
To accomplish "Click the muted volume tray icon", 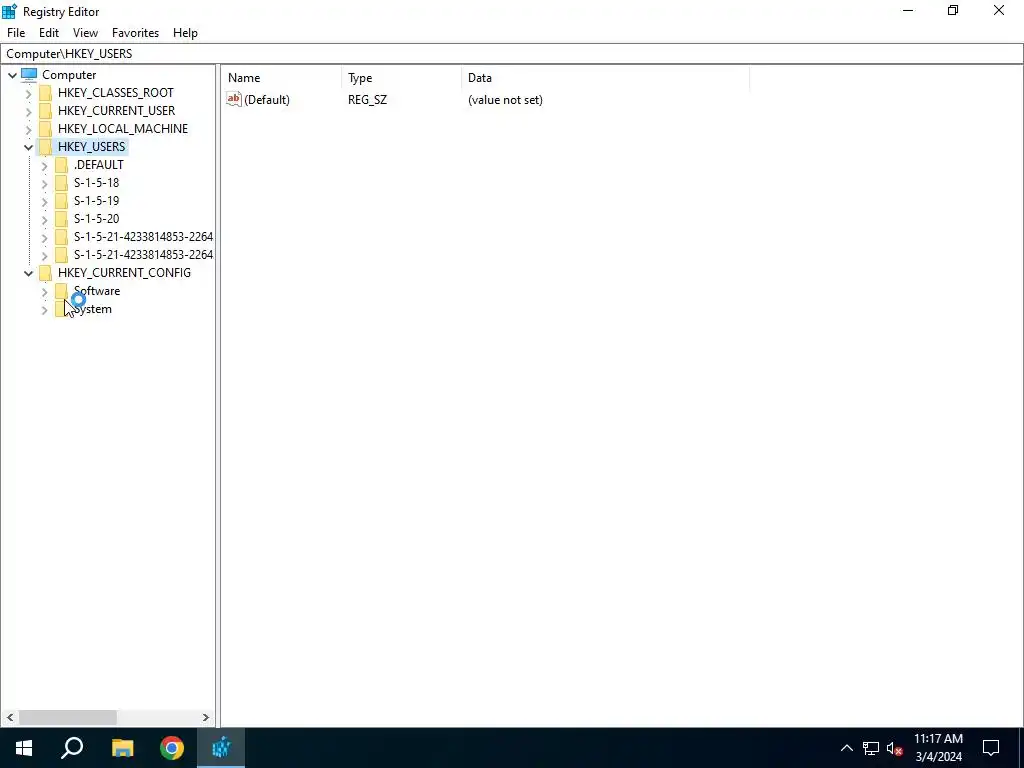I will pos(895,748).
